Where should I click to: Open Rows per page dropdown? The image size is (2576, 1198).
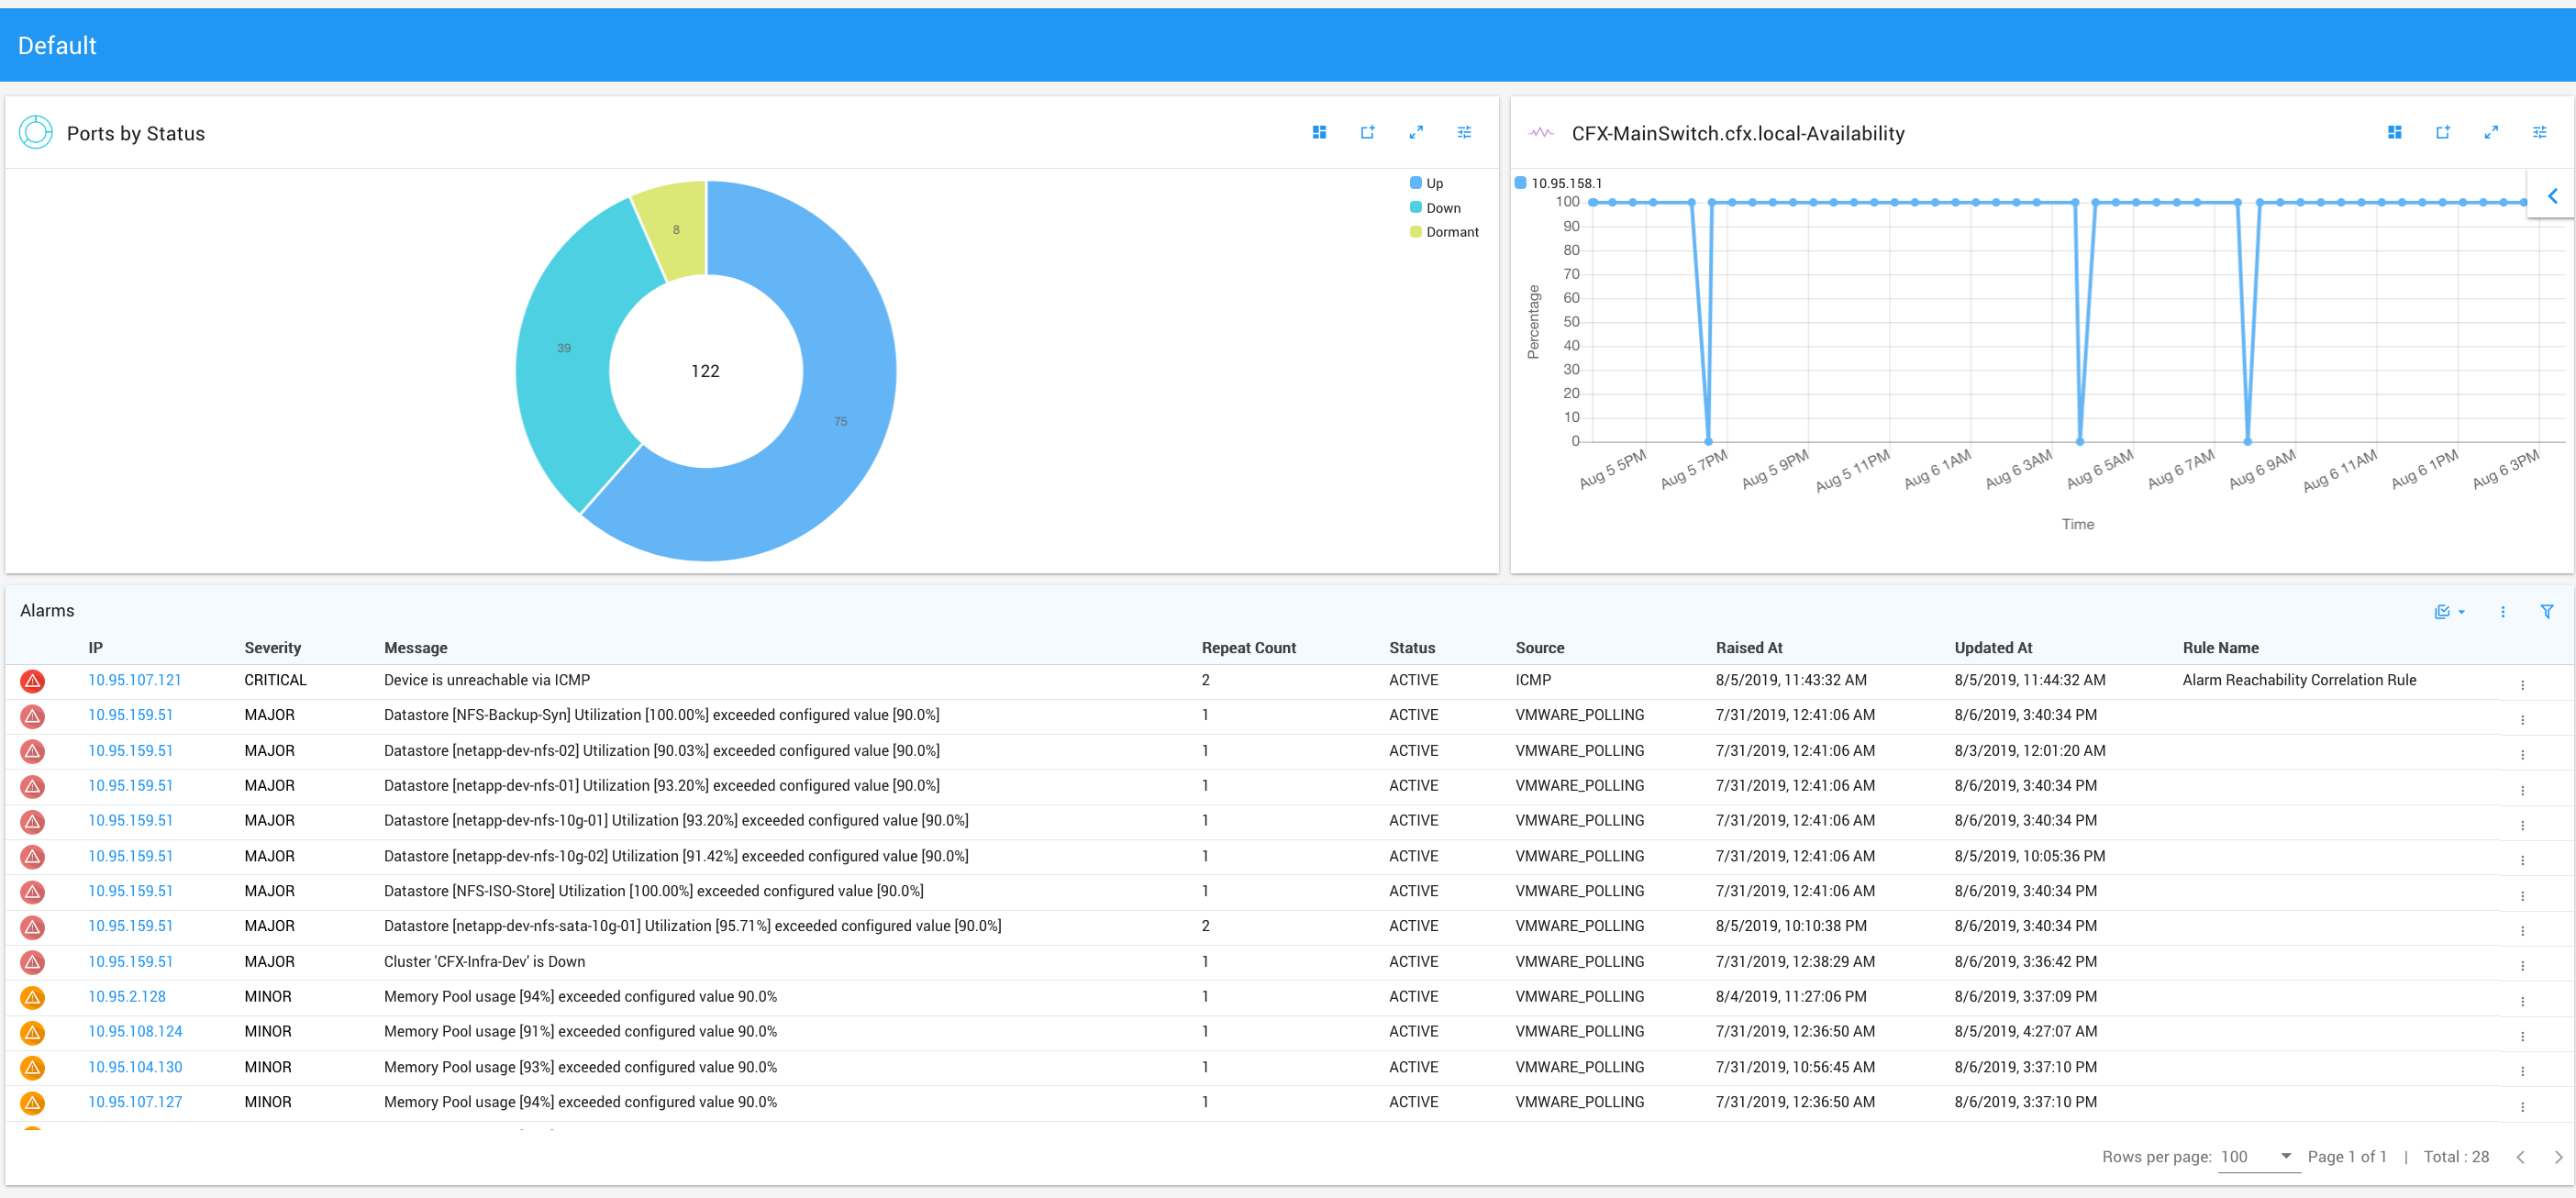tap(2255, 1156)
